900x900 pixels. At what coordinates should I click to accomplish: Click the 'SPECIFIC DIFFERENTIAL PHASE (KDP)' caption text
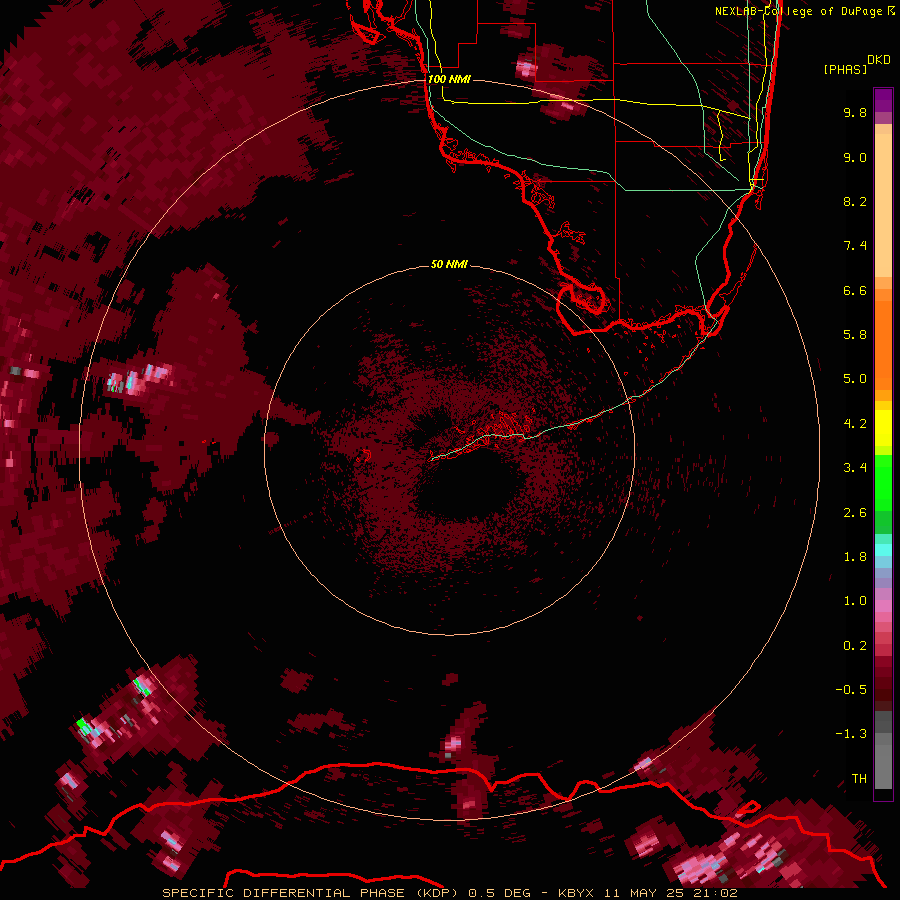(x=311, y=893)
